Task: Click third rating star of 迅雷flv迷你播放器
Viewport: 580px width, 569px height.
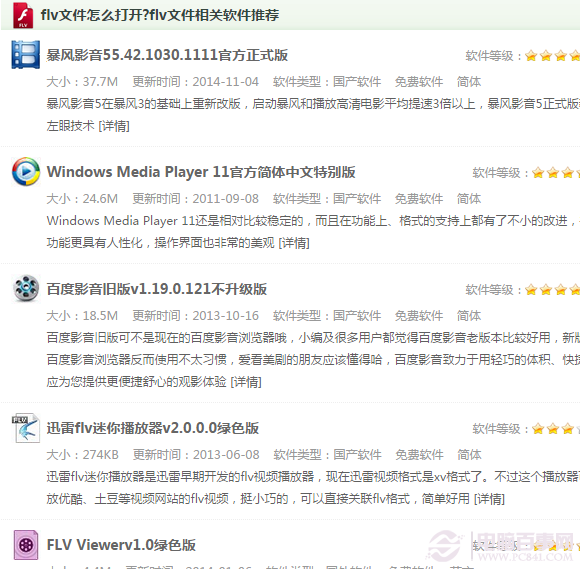Action: [568, 429]
